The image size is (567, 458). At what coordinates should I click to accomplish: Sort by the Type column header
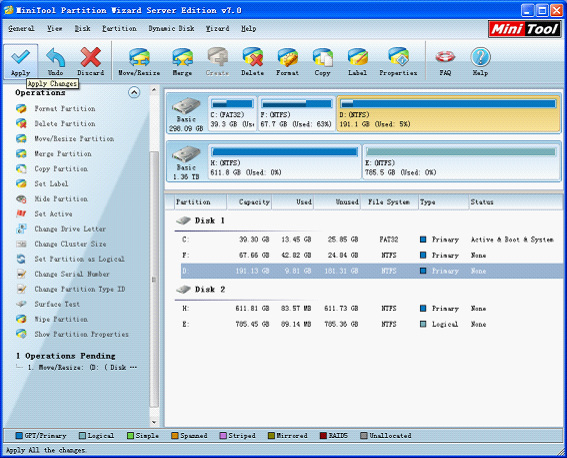click(443, 202)
